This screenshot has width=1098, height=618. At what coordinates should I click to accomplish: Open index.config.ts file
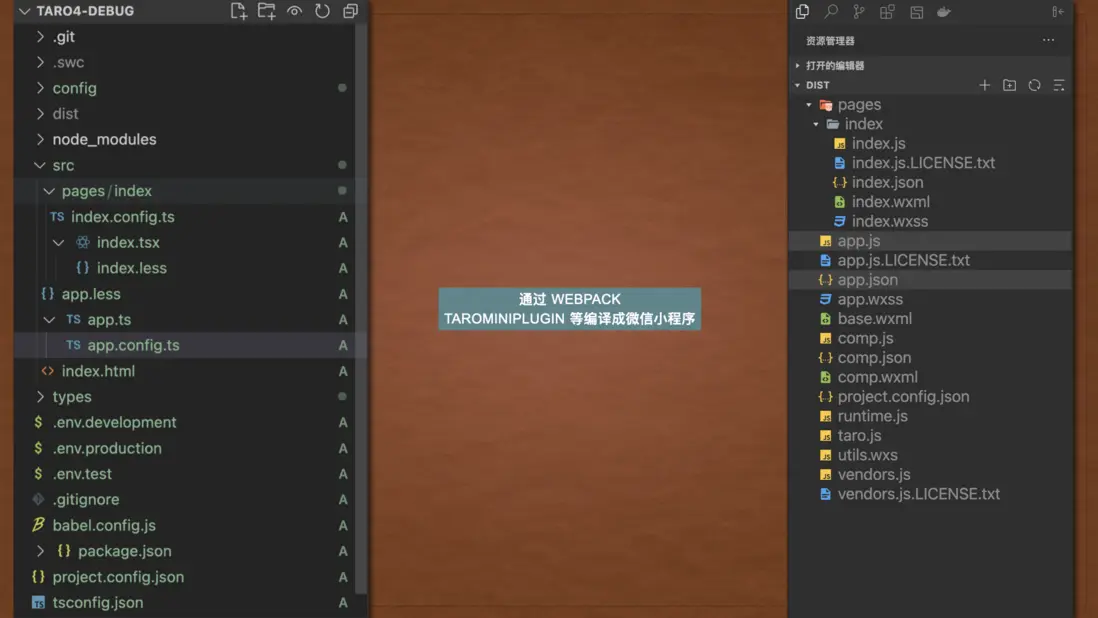pos(123,217)
